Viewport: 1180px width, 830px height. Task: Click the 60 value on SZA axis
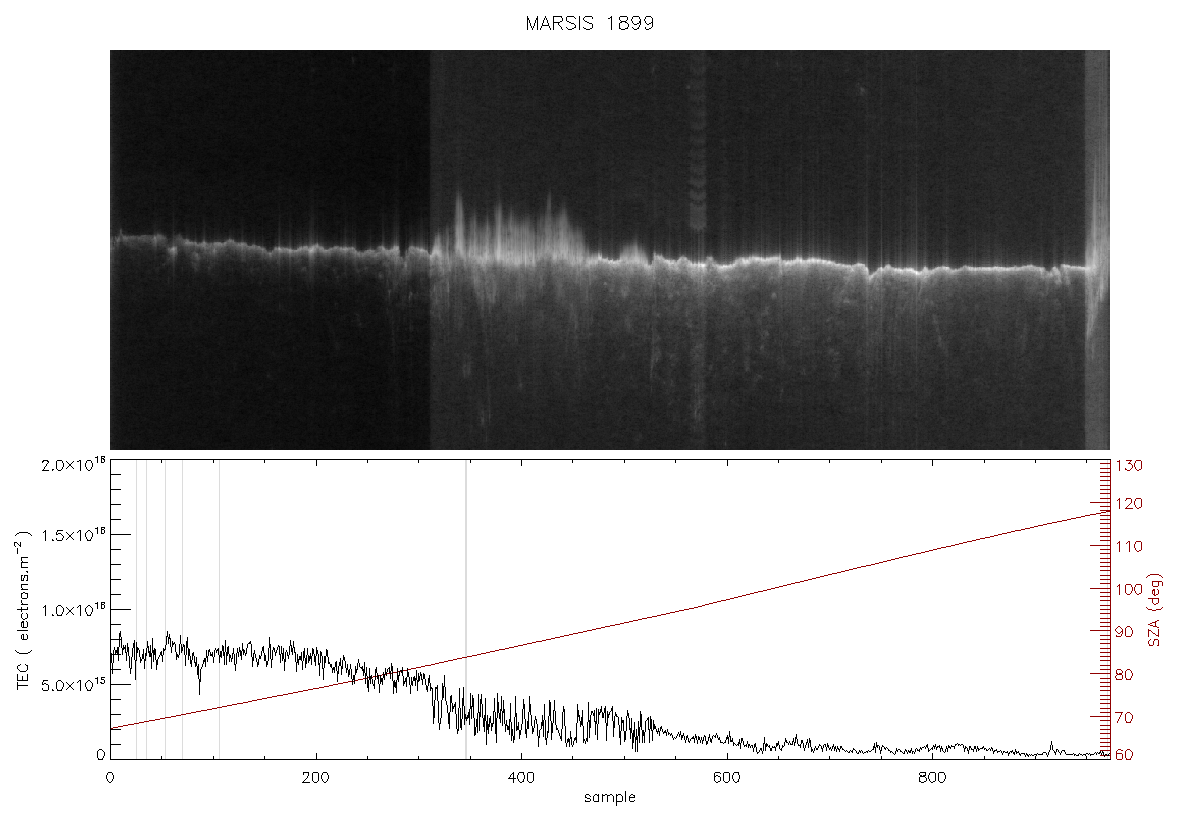(1124, 755)
